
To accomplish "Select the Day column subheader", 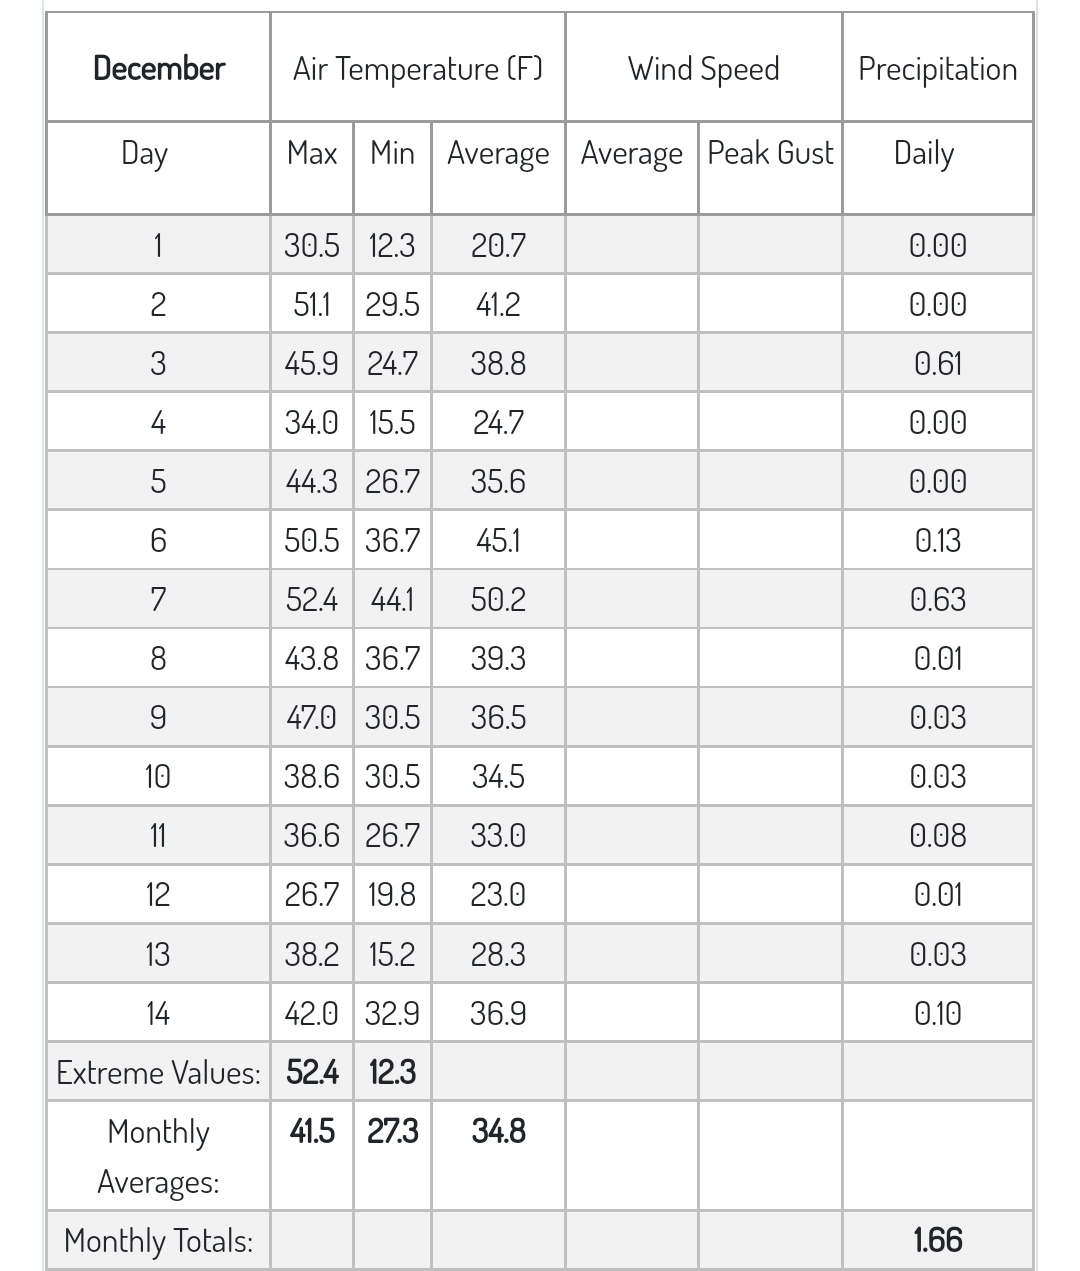I will pos(144,153).
